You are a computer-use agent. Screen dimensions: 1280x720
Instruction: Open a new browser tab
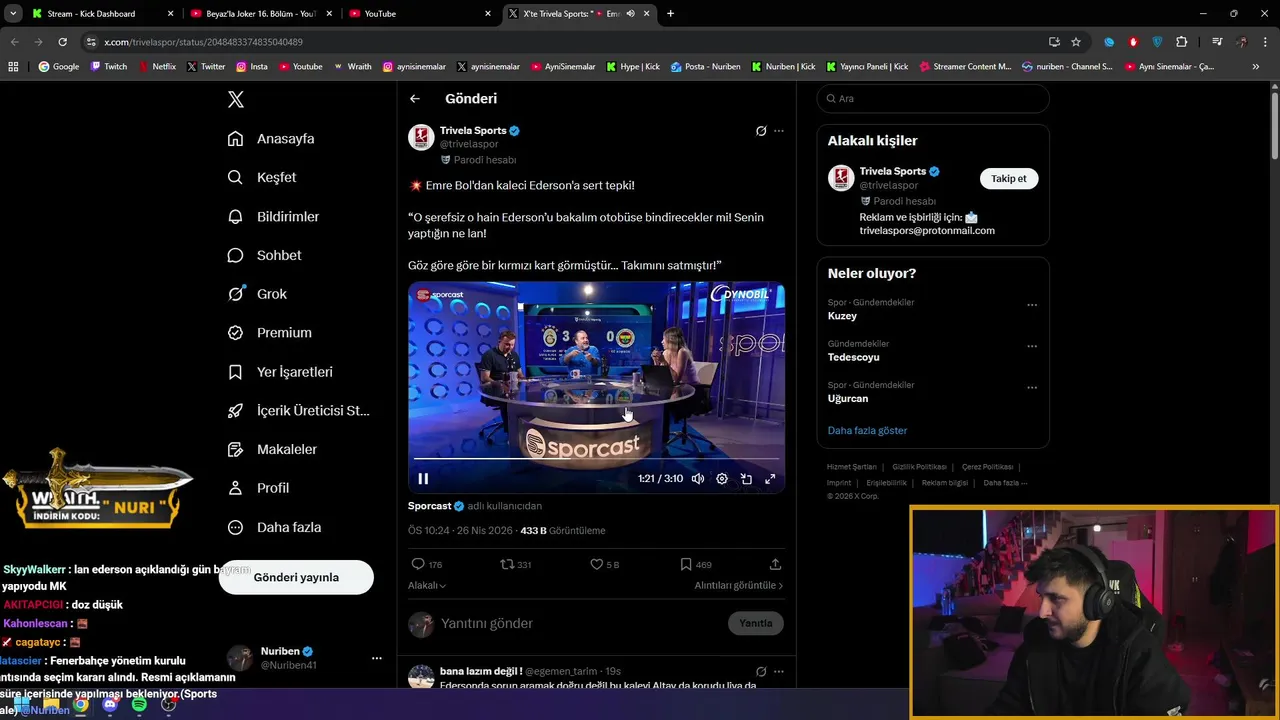click(670, 14)
